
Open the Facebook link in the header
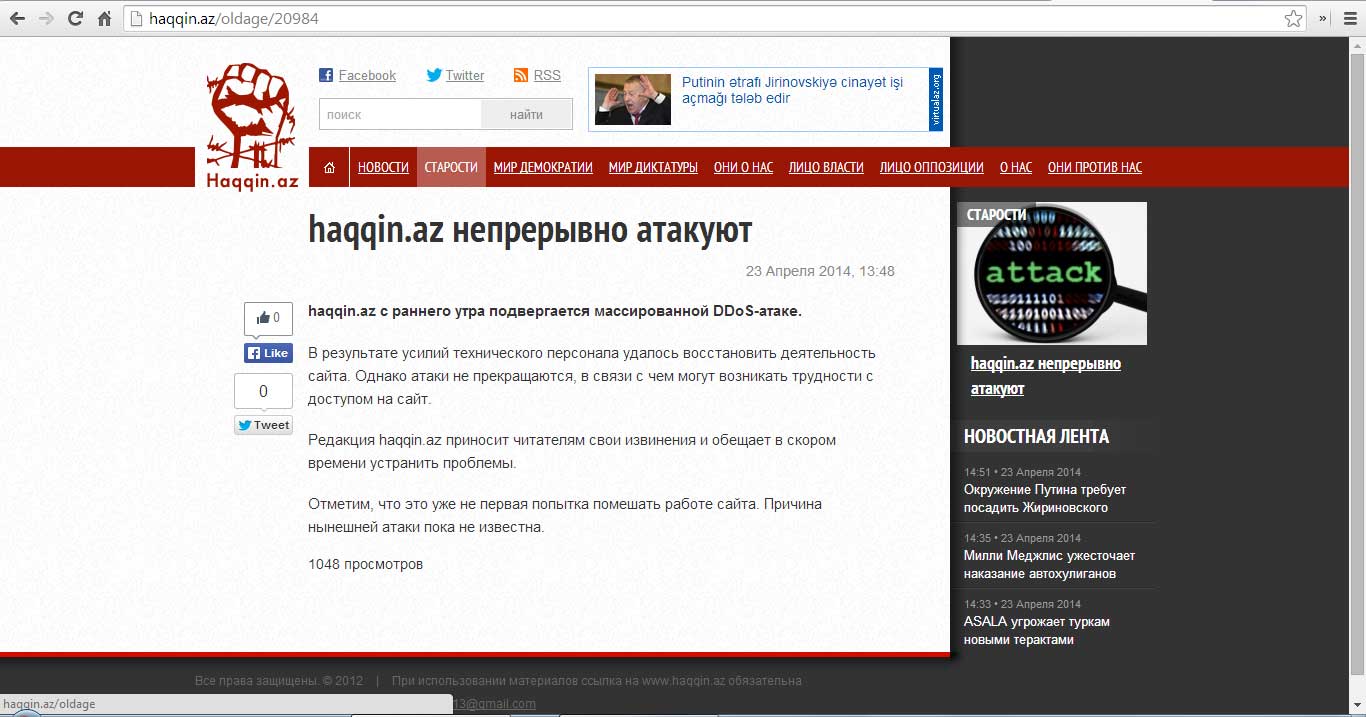point(367,75)
